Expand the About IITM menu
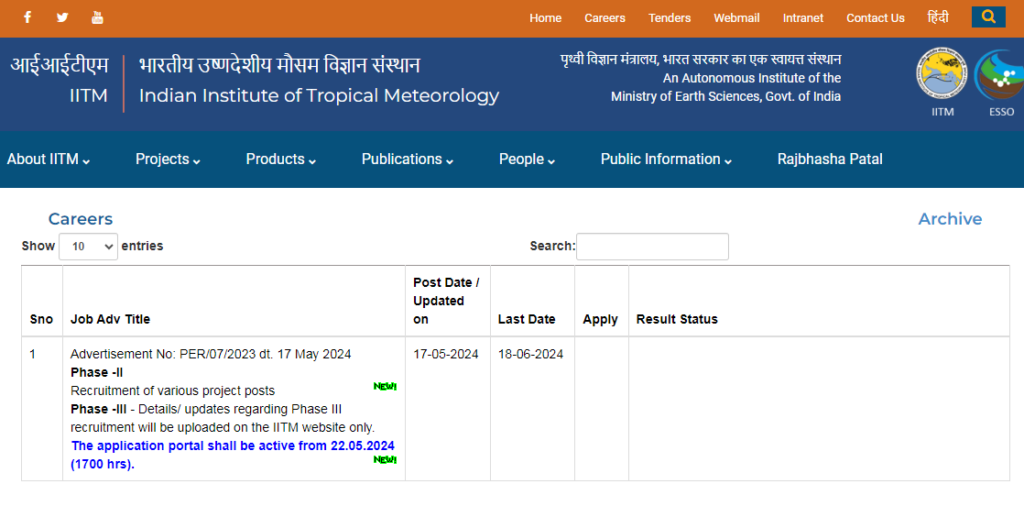Image resolution: width=1024 pixels, height=517 pixels. 48,159
